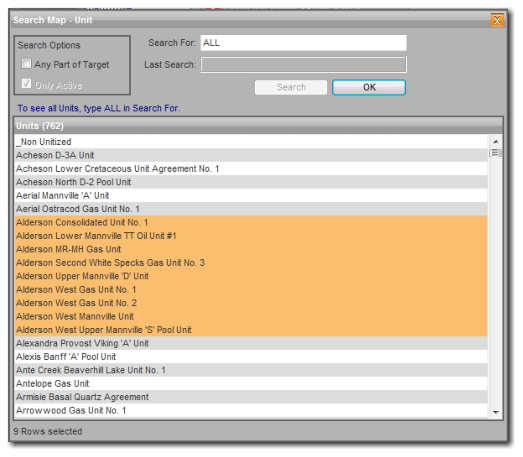Click the Last Search field
This screenshot has height=457, width=523.
coord(304,64)
